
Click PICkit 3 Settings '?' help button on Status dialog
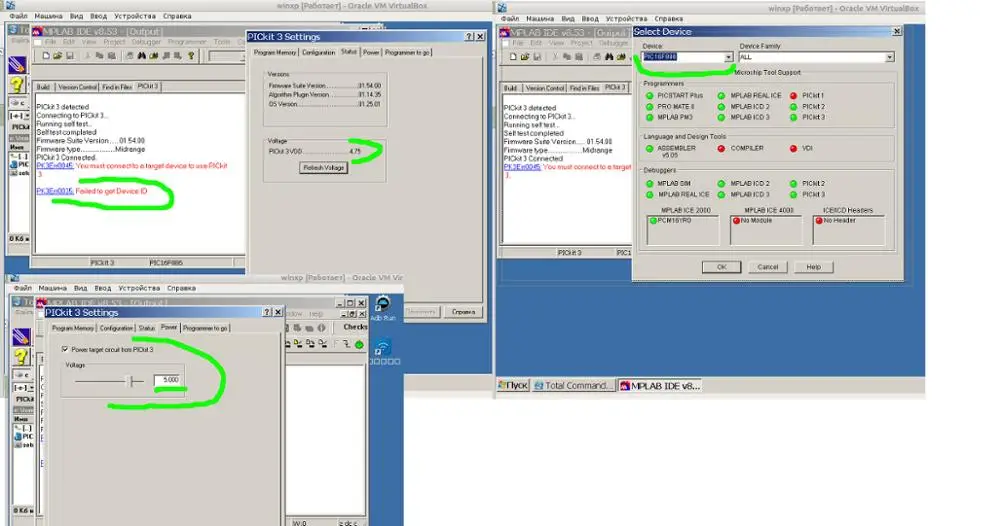tap(469, 37)
